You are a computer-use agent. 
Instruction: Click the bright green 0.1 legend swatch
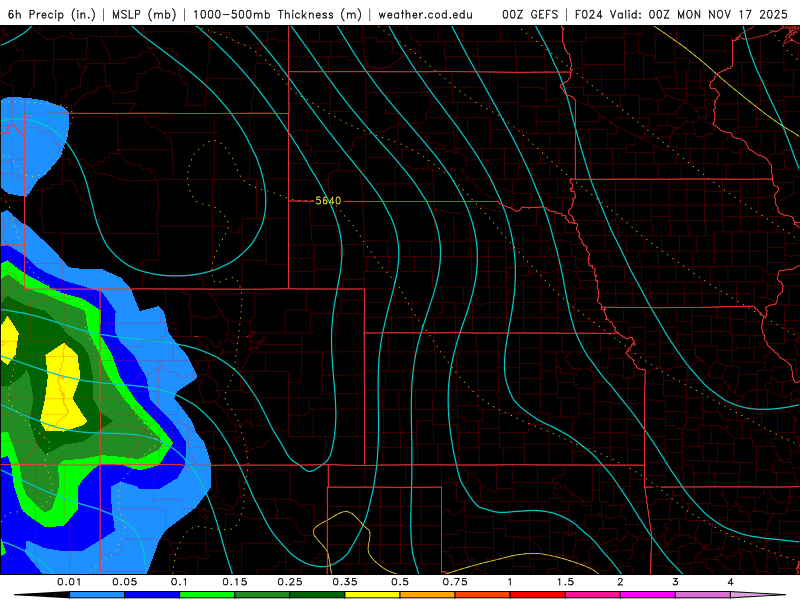click(x=207, y=595)
